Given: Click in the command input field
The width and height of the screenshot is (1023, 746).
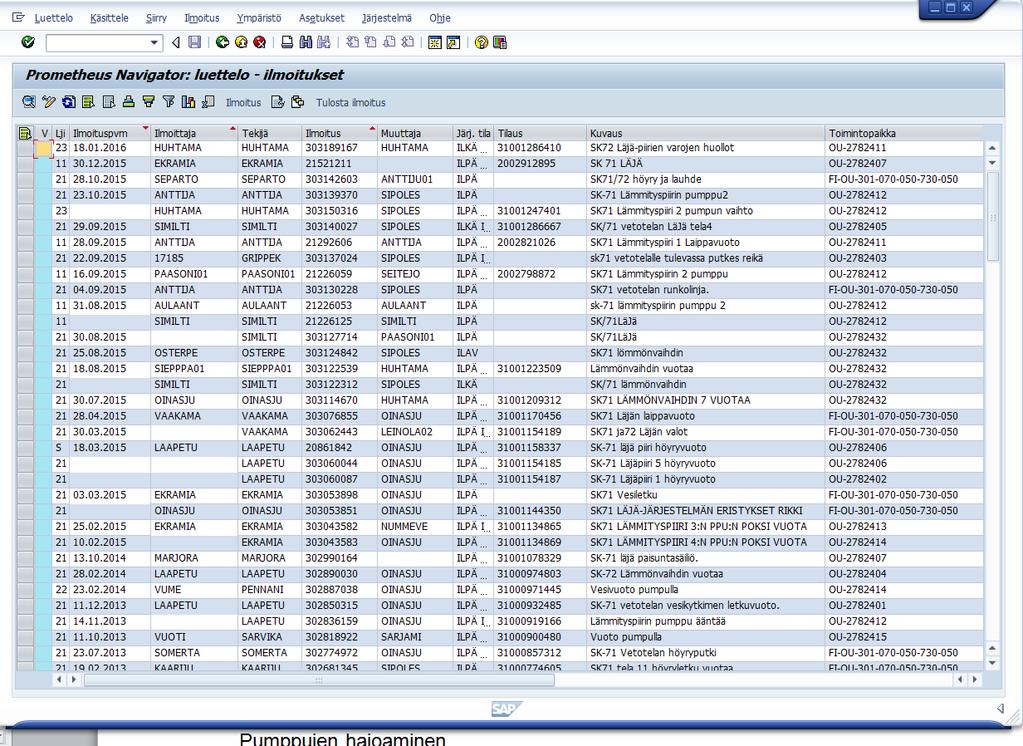Looking at the screenshot, I should coord(97,42).
